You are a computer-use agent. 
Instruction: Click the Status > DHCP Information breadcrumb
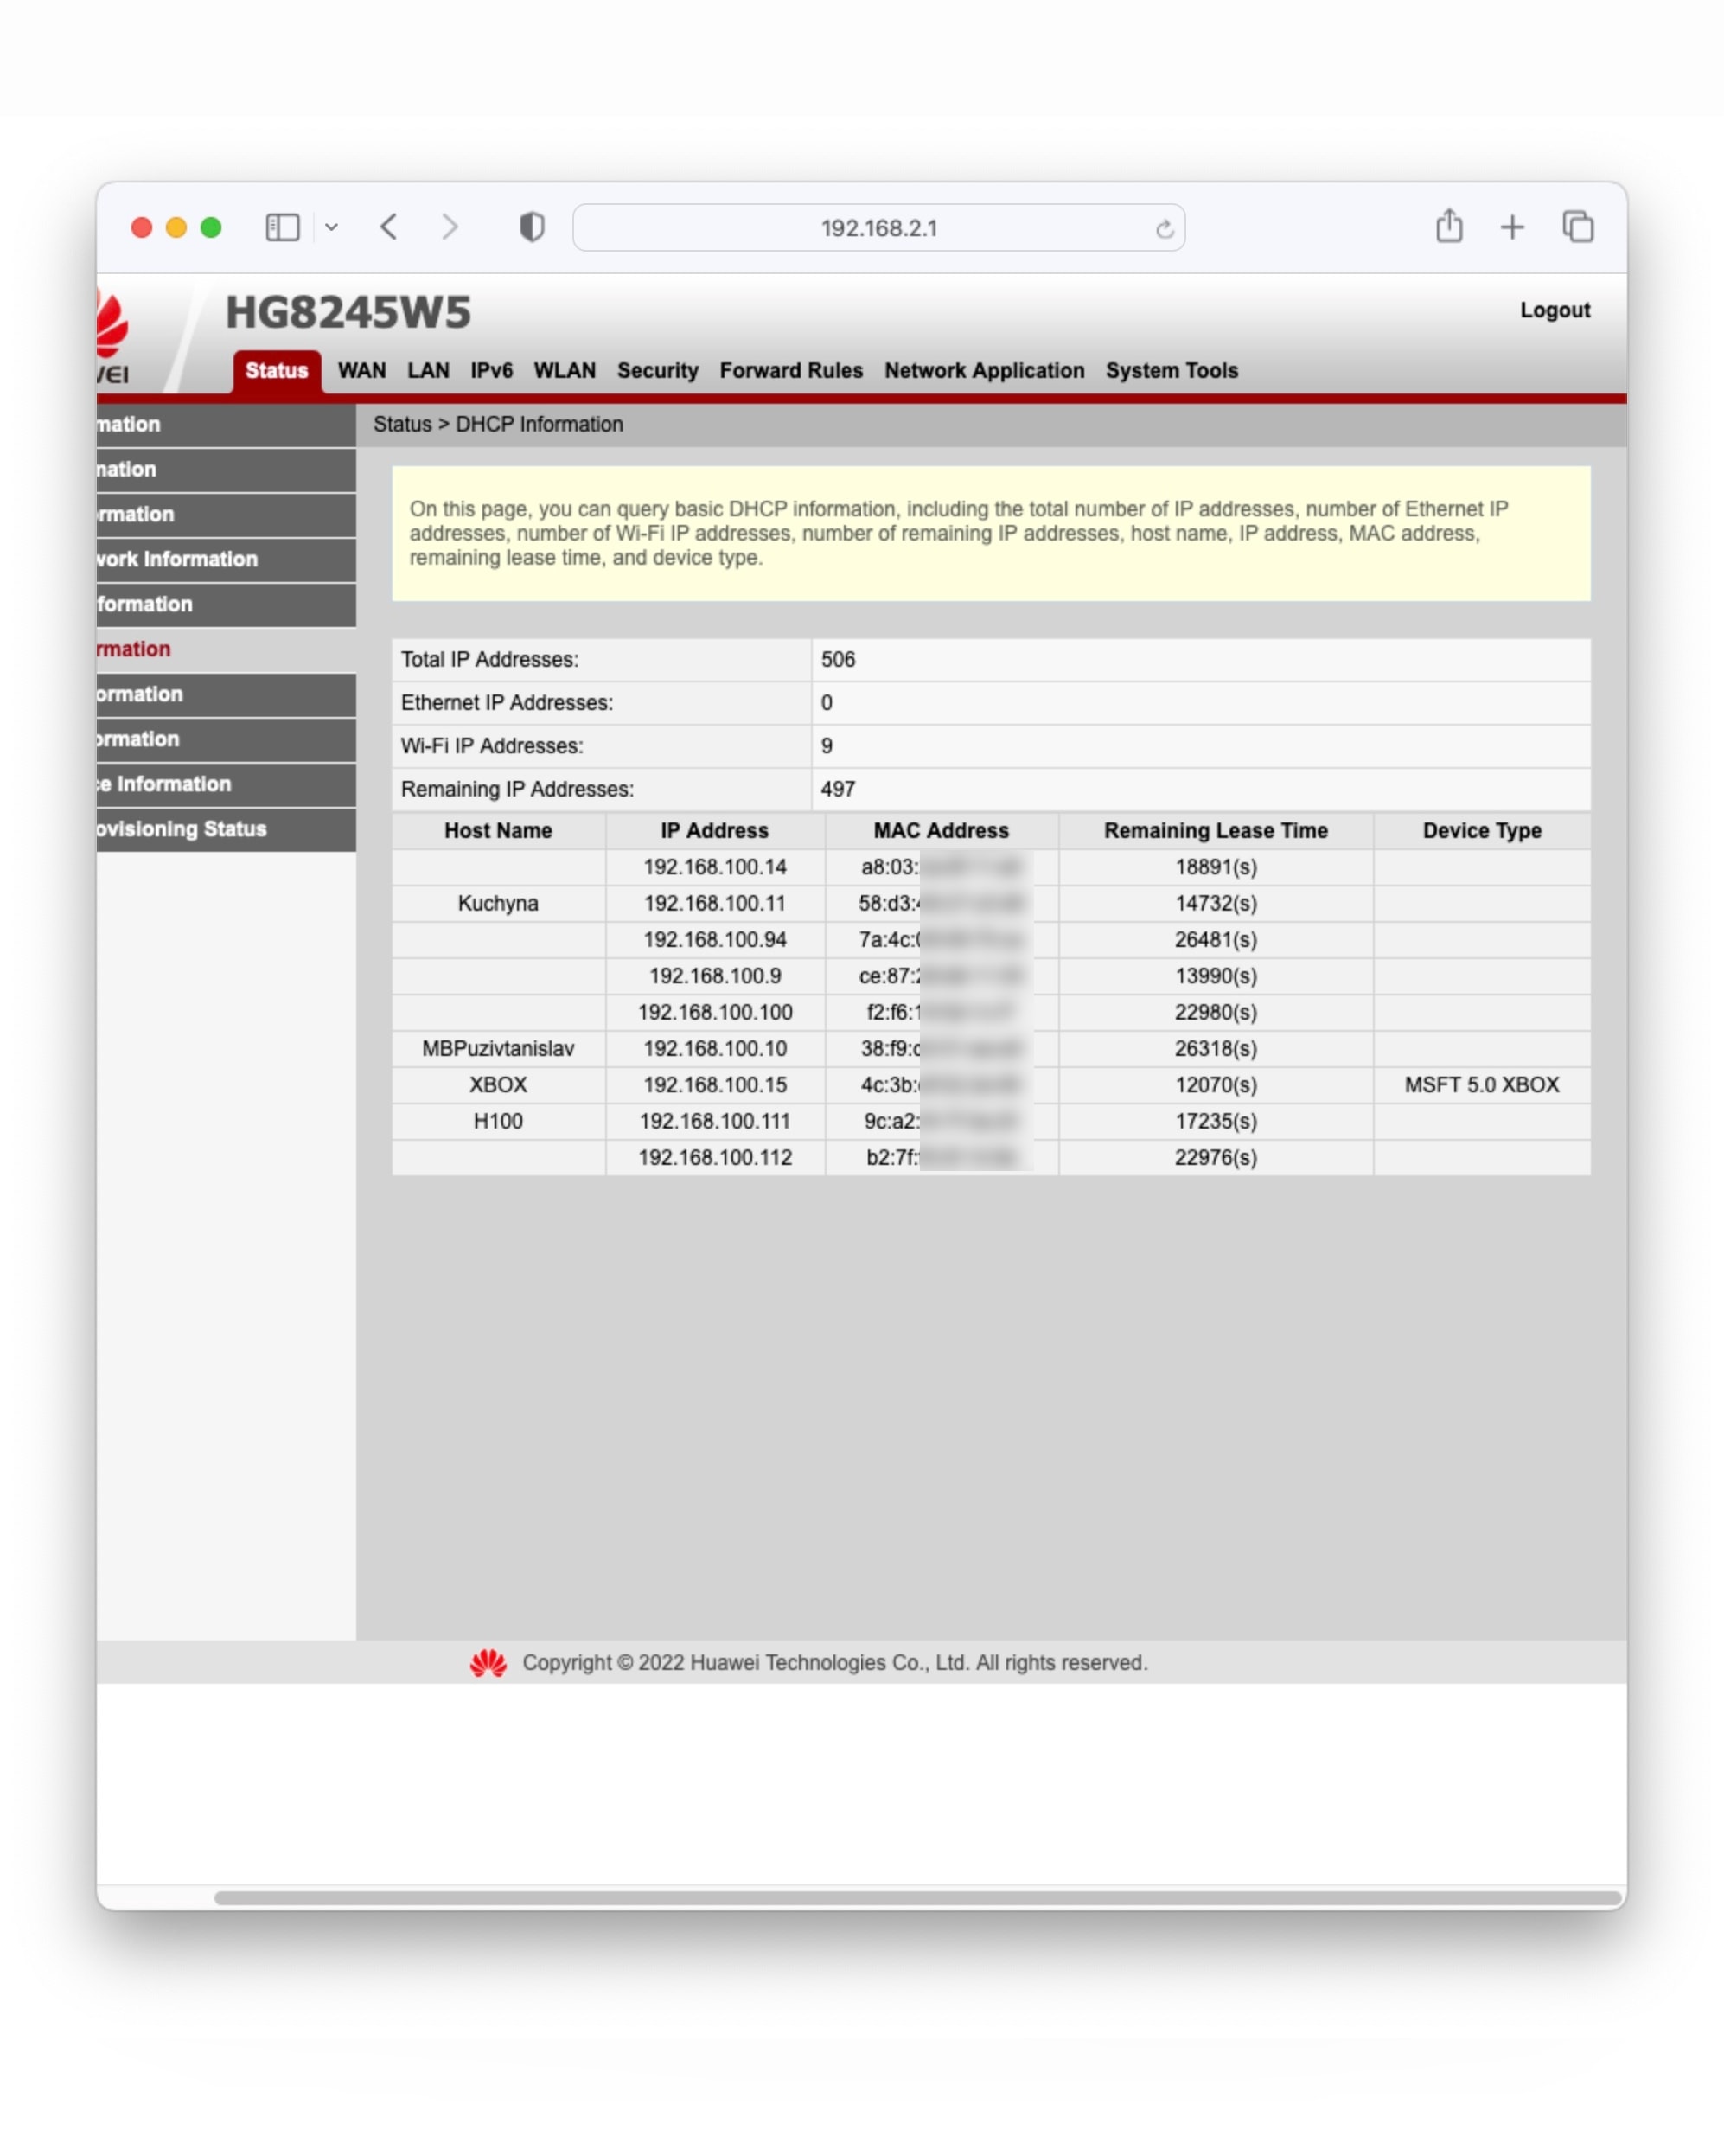click(x=498, y=424)
